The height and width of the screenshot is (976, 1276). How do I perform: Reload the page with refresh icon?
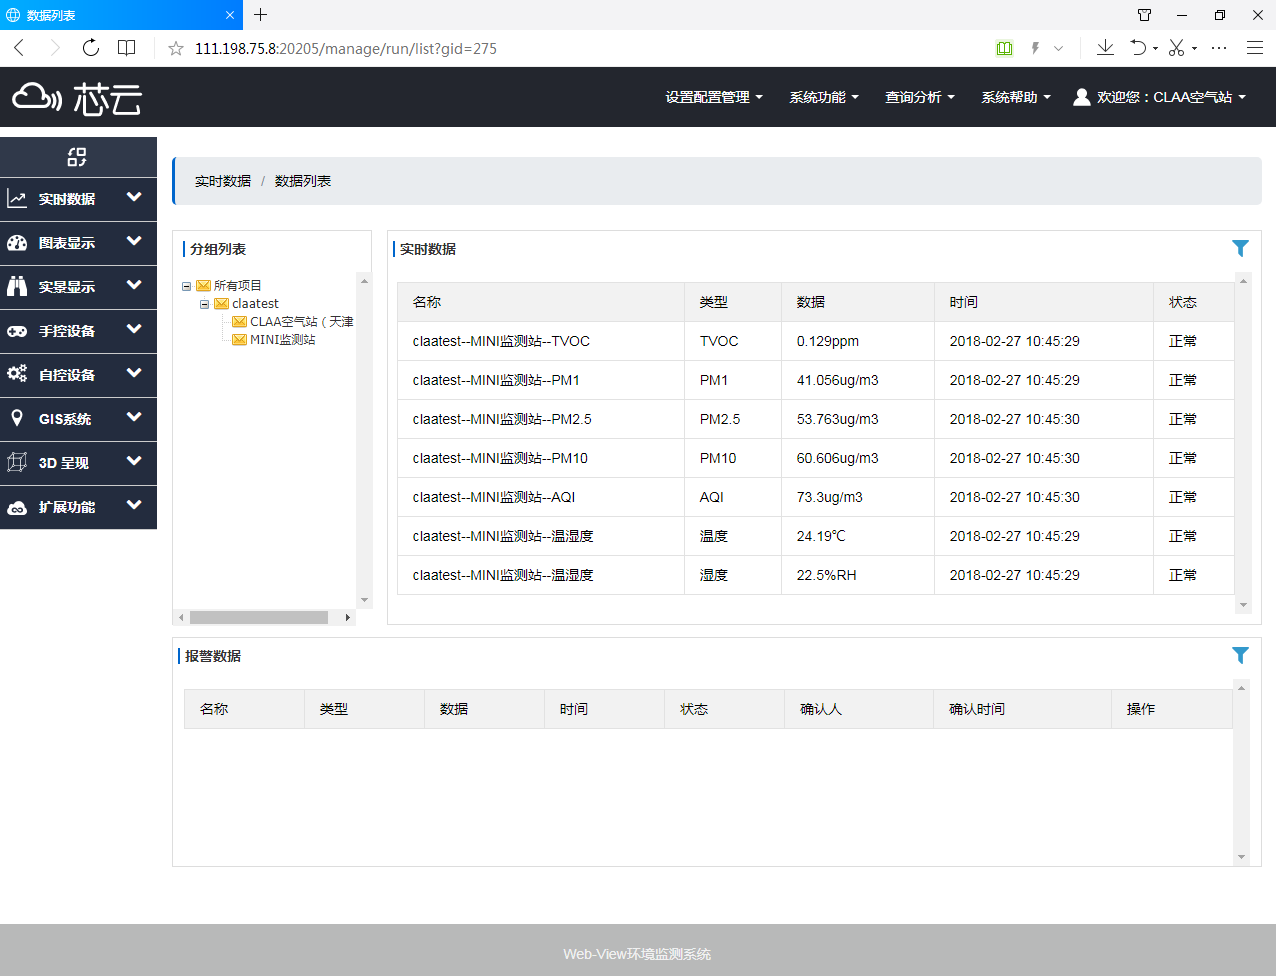[91, 48]
